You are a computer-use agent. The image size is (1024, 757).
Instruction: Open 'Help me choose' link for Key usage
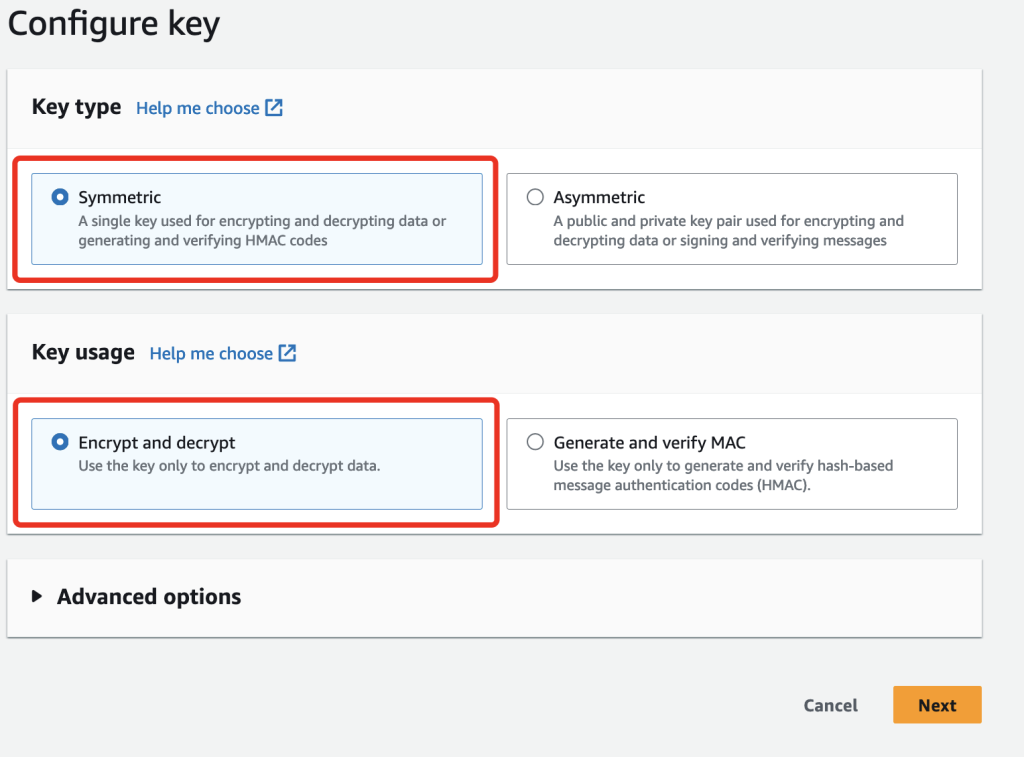click(211, 353)
